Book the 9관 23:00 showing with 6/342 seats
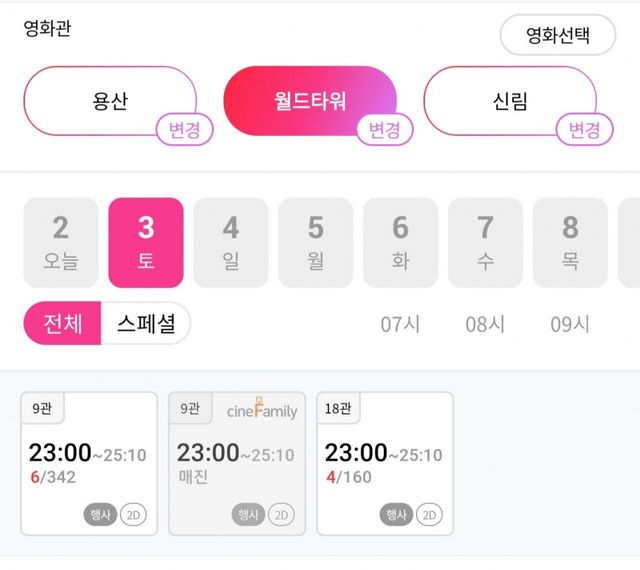 [x=89, y=463]
